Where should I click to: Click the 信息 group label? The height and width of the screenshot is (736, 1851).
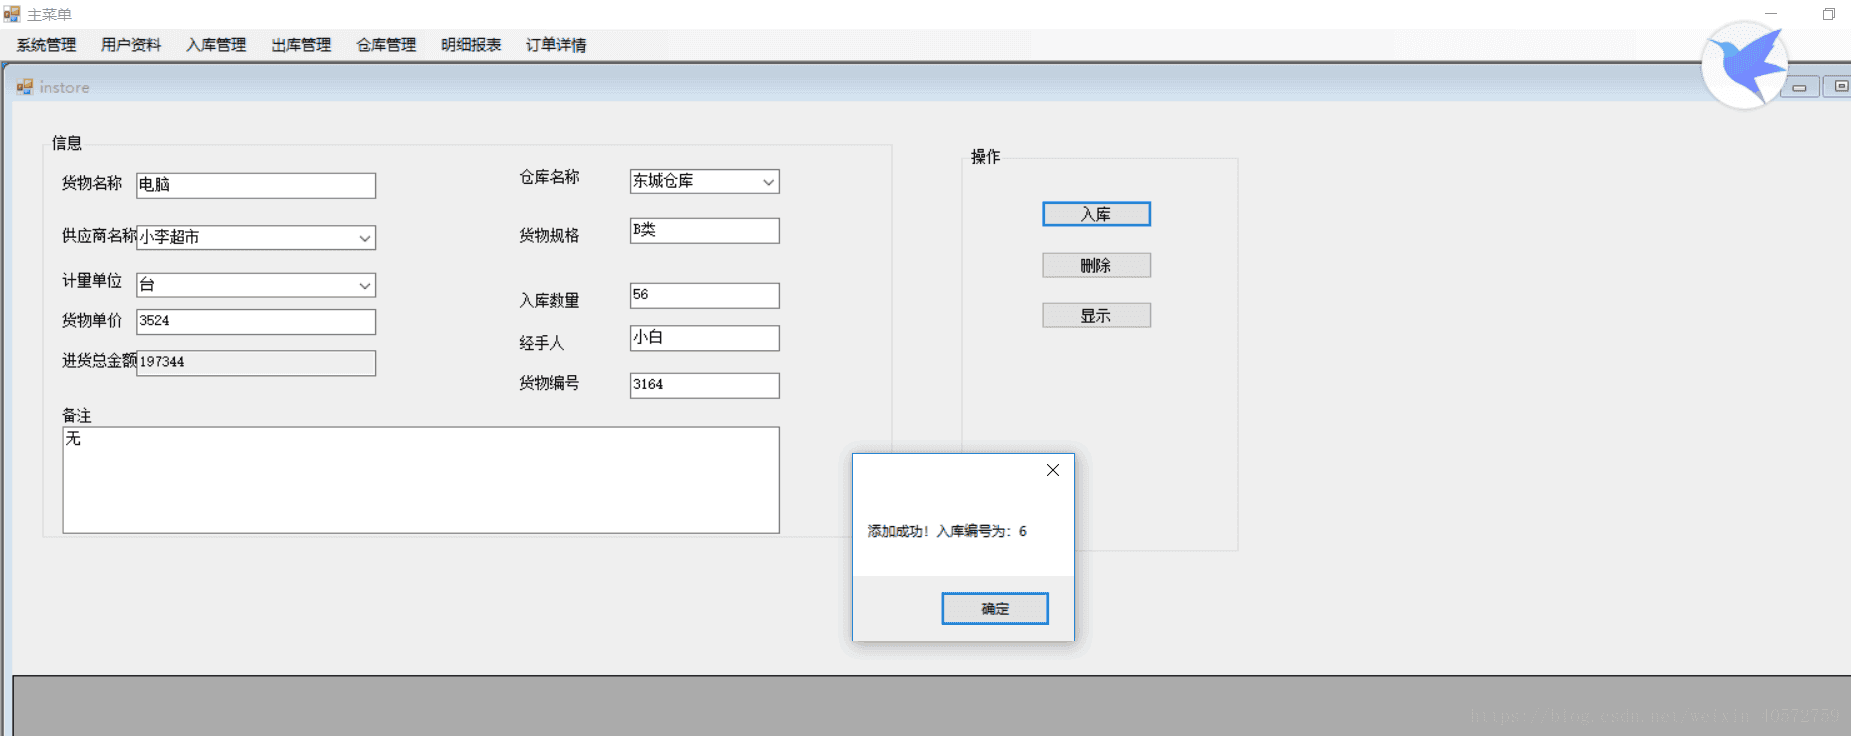pyautogui.click(x=67, y=143)
